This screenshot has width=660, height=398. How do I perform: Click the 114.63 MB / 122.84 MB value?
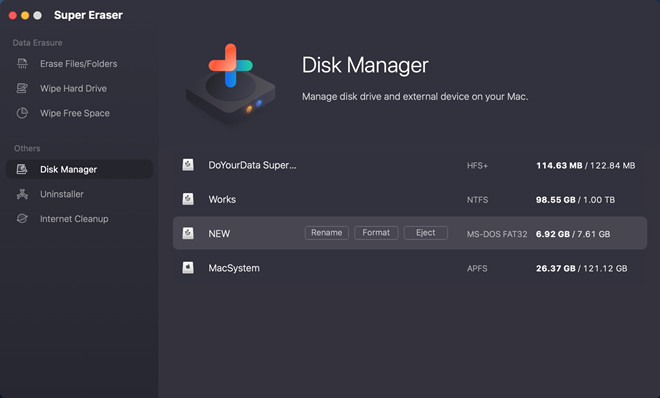tap(585, 165)
